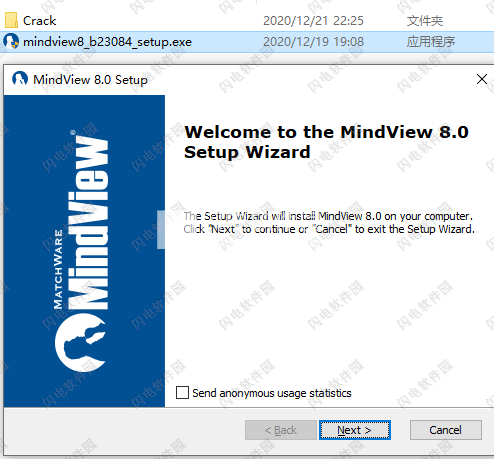Select mindview8_b23084_setup.exe file name

(107, 42)
